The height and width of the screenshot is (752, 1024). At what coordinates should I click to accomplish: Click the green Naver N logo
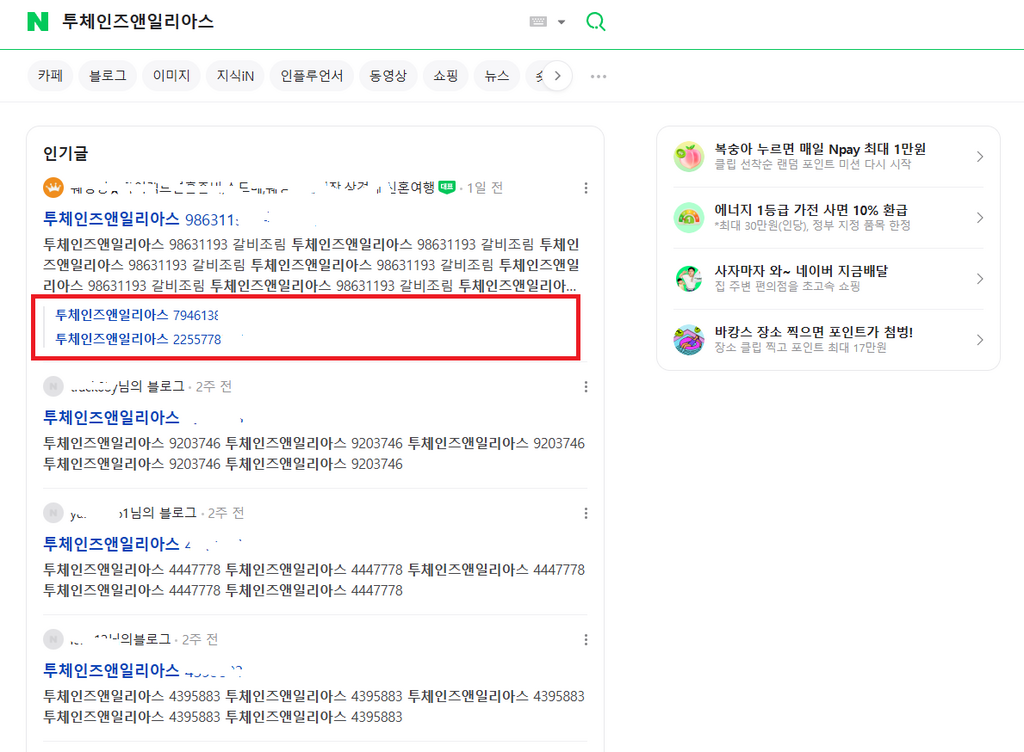(38, 22)
